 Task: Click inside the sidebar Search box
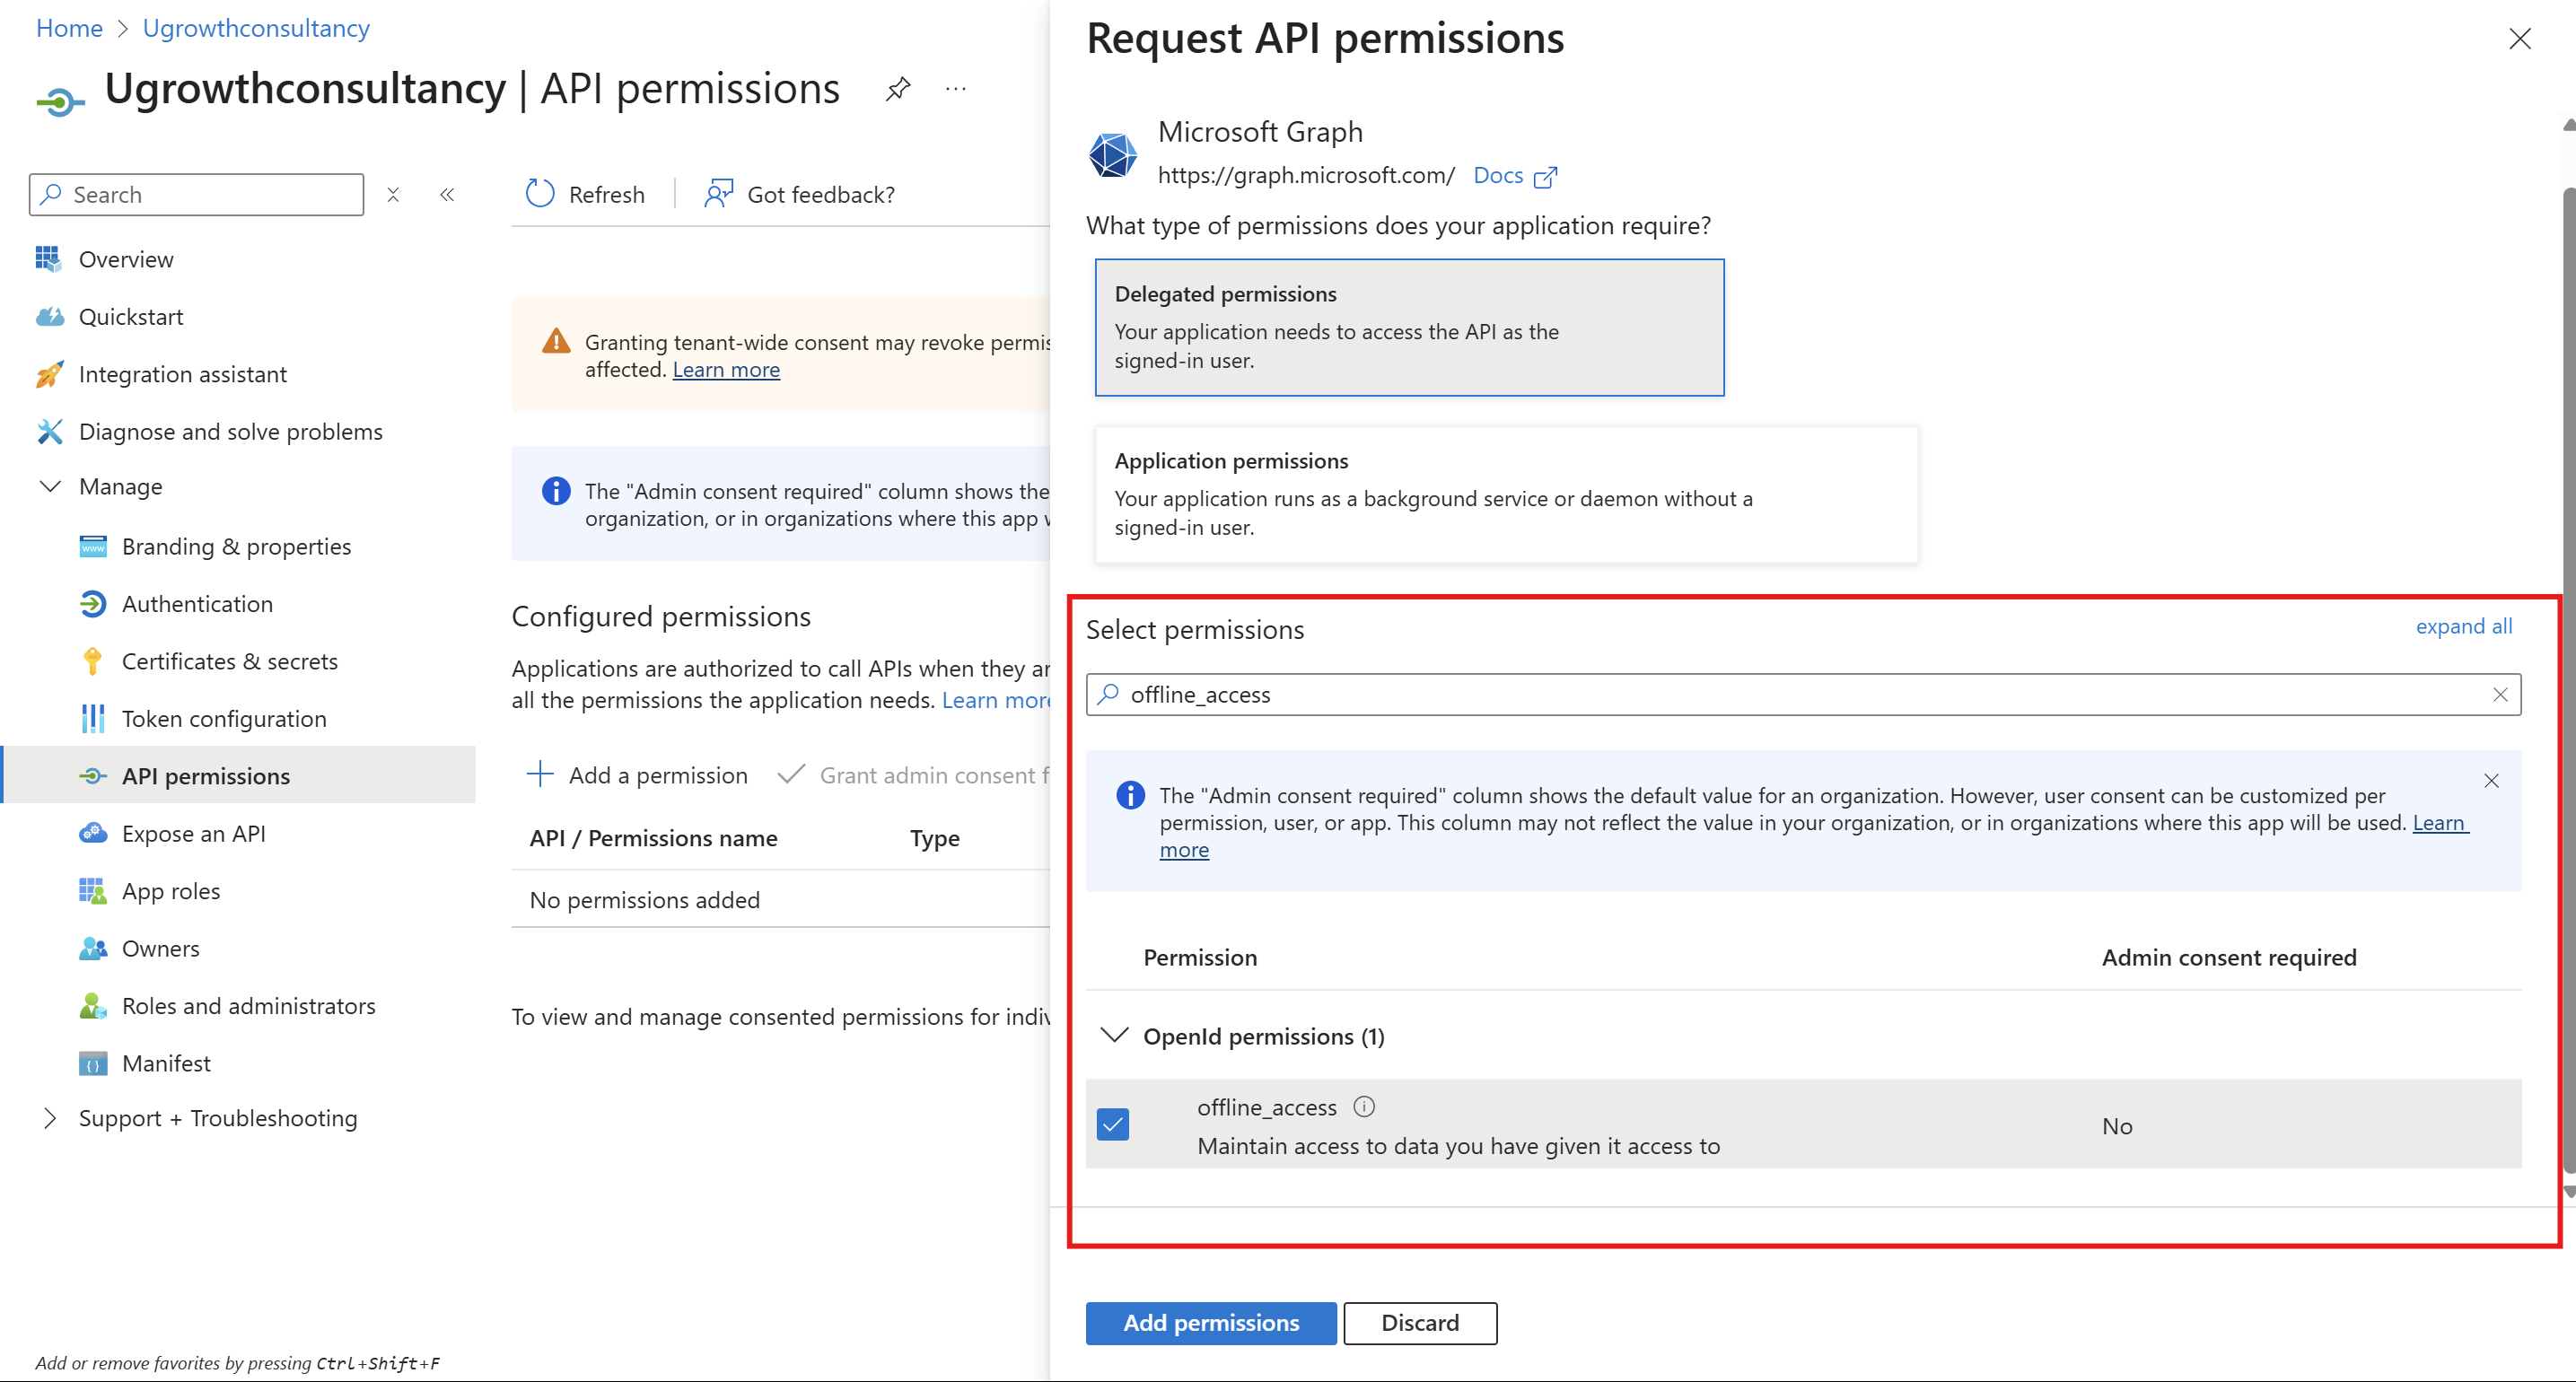[x=195, y=194]
